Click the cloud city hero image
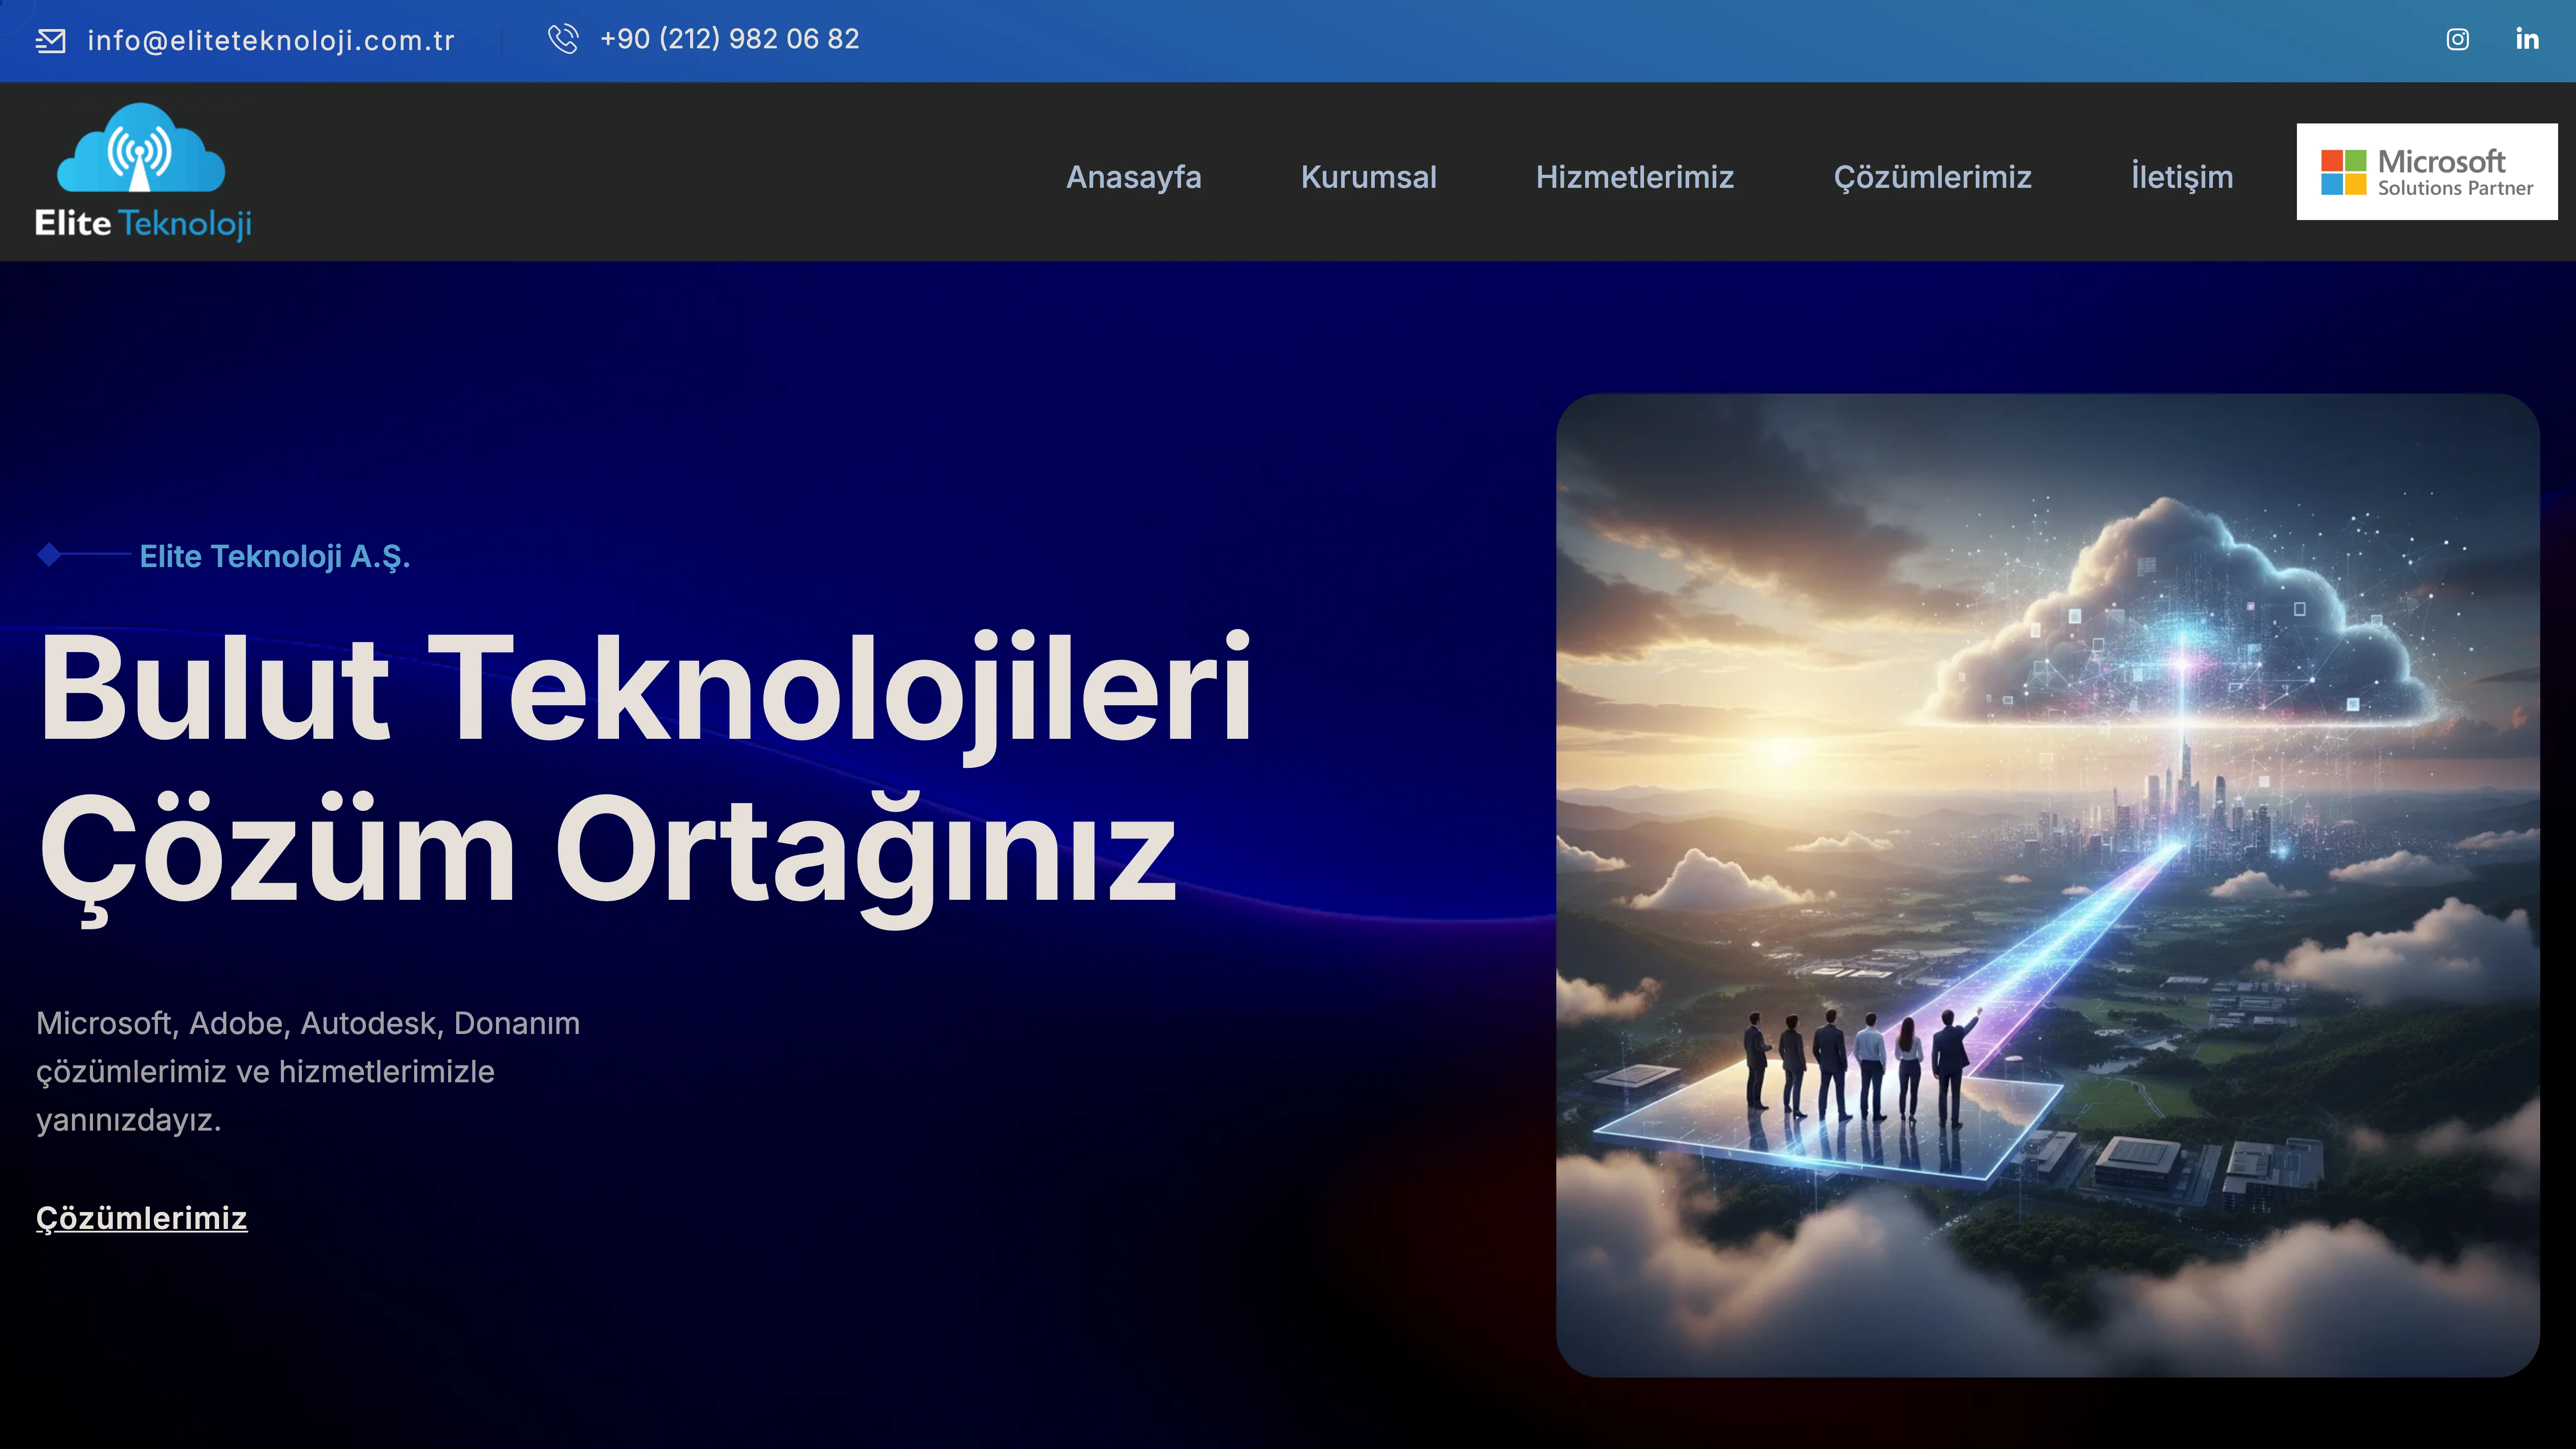The height and width of the screenshot is (1449, 2576). pyautogui.click(x=2047, y=885)
